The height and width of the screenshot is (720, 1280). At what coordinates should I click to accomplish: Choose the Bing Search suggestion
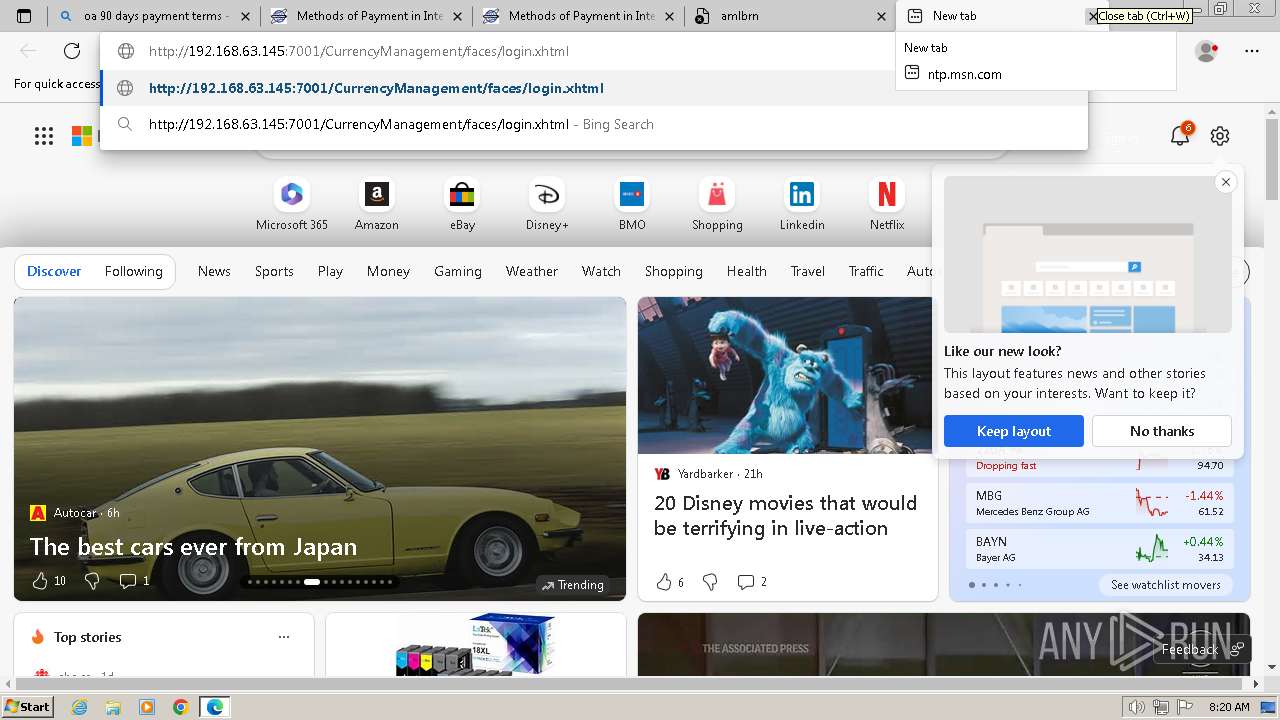pyautogui.click(x=594, y=124)
